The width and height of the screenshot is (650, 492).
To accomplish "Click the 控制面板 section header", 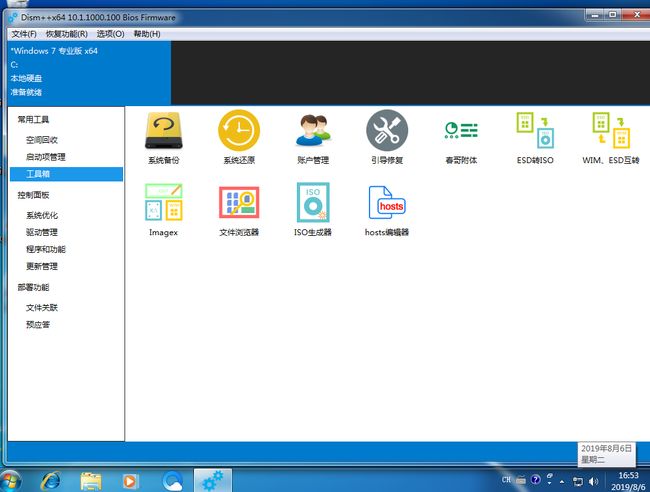I will [x=33, y=195].
